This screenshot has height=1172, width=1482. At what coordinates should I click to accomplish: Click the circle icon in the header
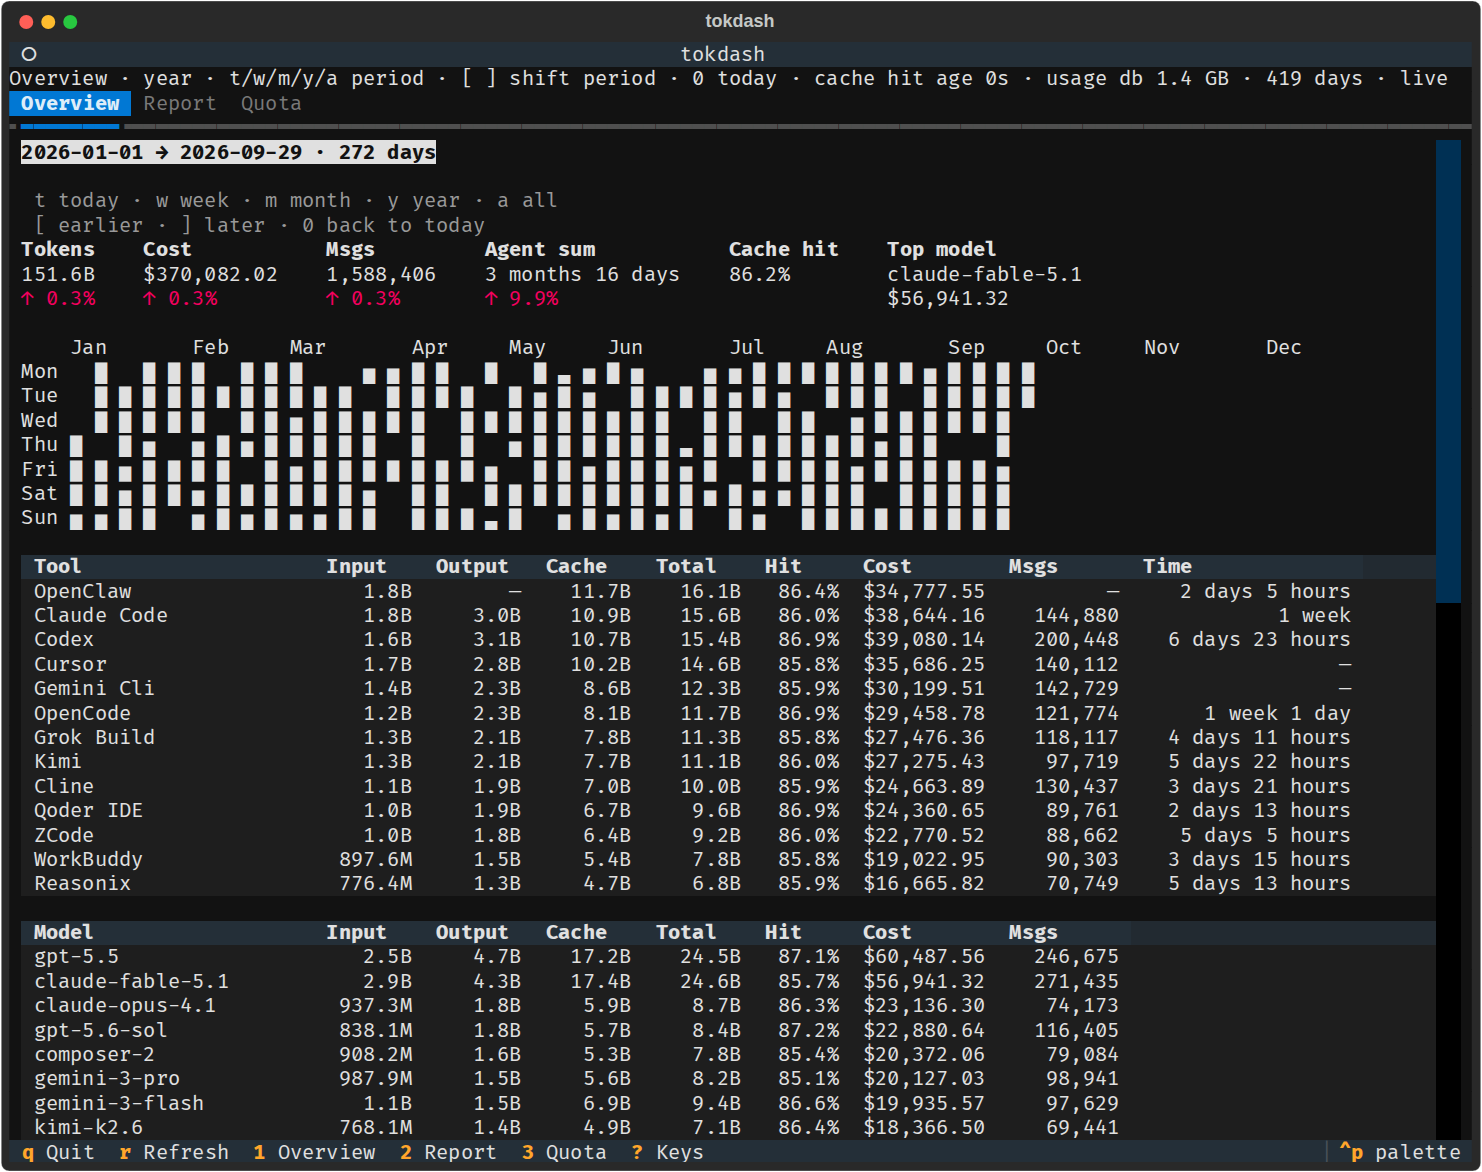[29, 54]
